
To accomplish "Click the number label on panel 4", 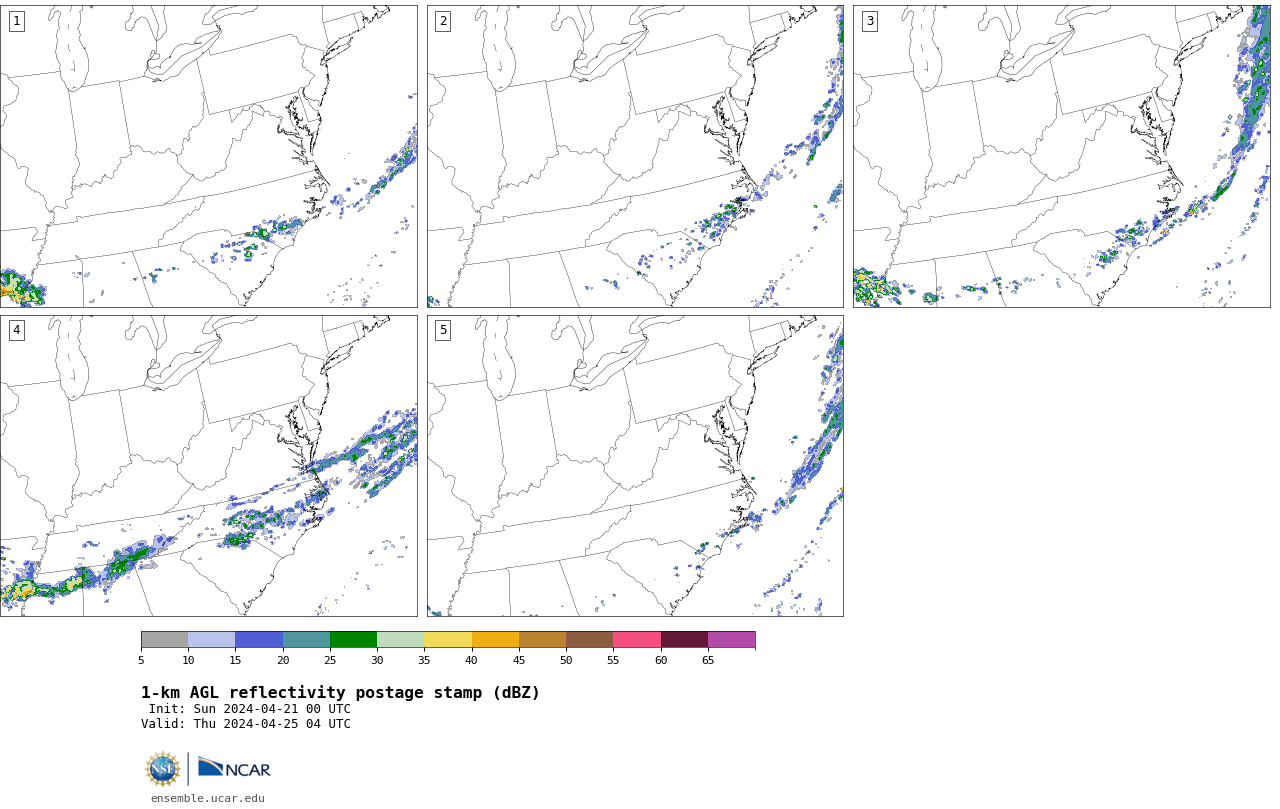I will tap(16, 330).
